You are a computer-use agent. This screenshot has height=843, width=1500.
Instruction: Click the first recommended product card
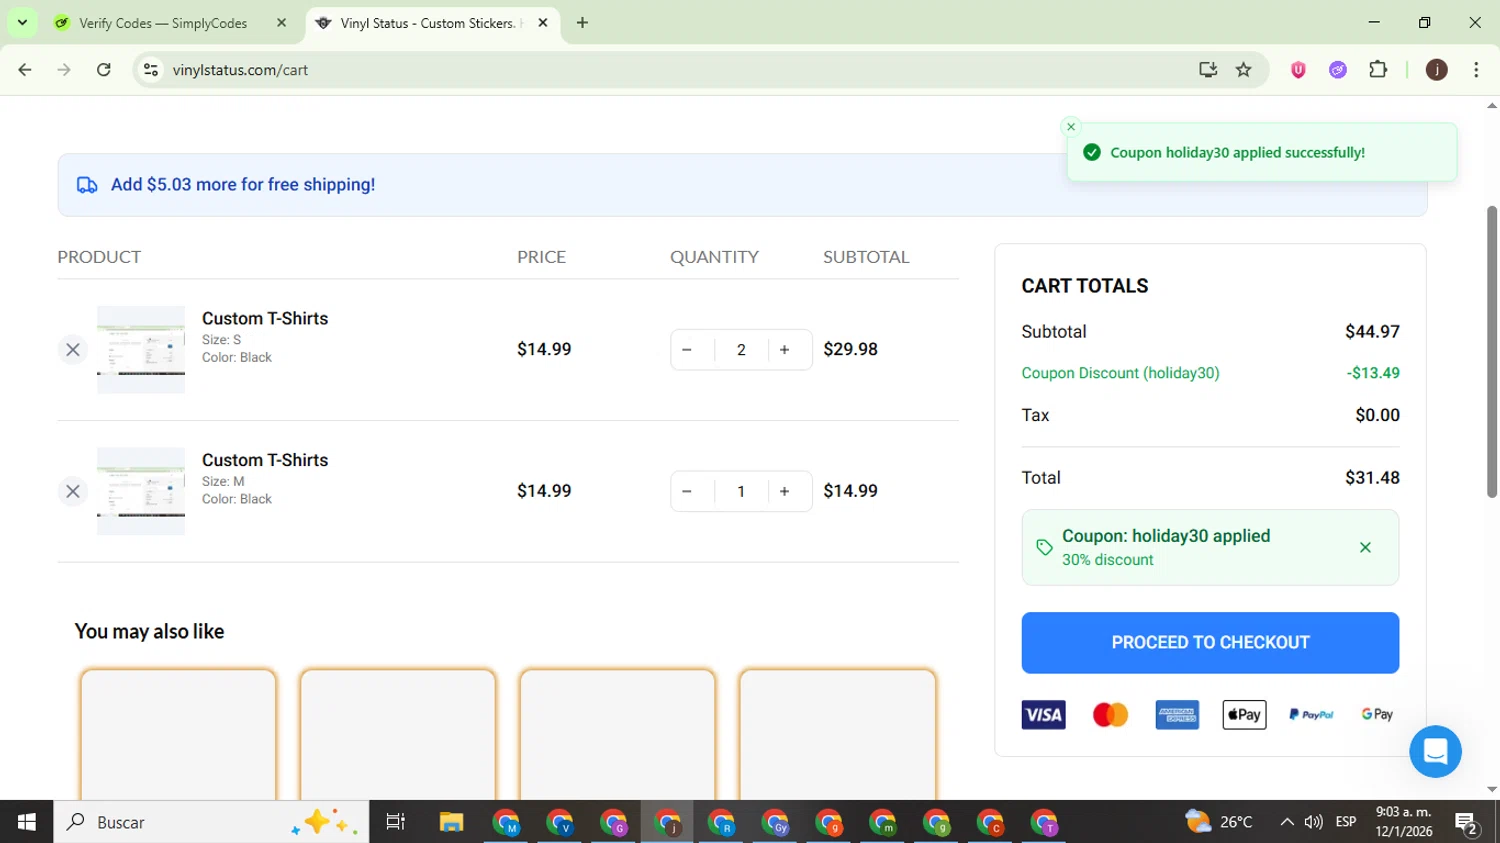point(178,735)
